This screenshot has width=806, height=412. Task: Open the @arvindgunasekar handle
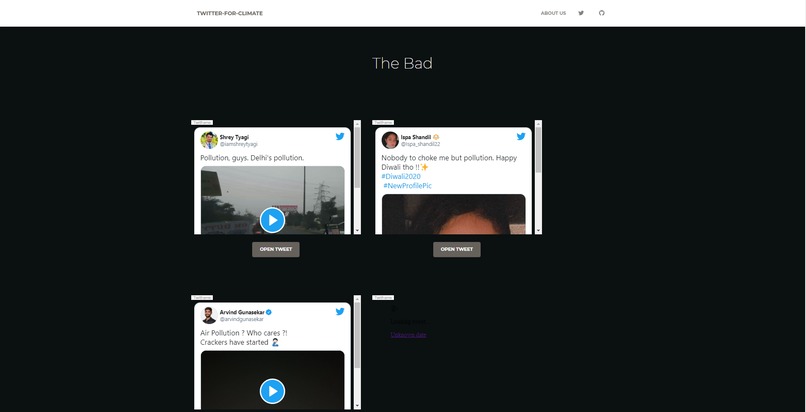[x=242, y=320]
